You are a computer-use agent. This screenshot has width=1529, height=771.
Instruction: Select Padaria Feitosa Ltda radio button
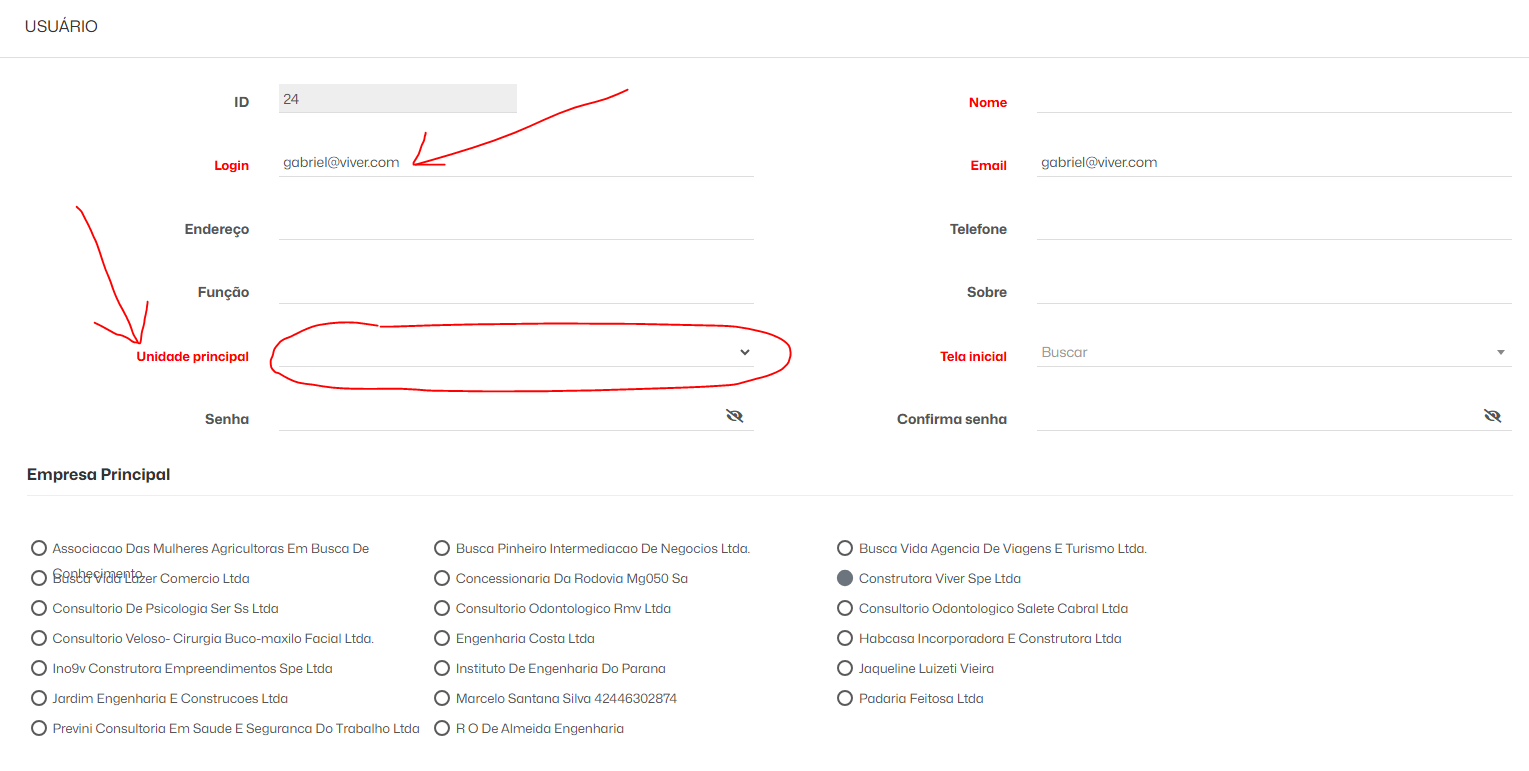point(845,698)
